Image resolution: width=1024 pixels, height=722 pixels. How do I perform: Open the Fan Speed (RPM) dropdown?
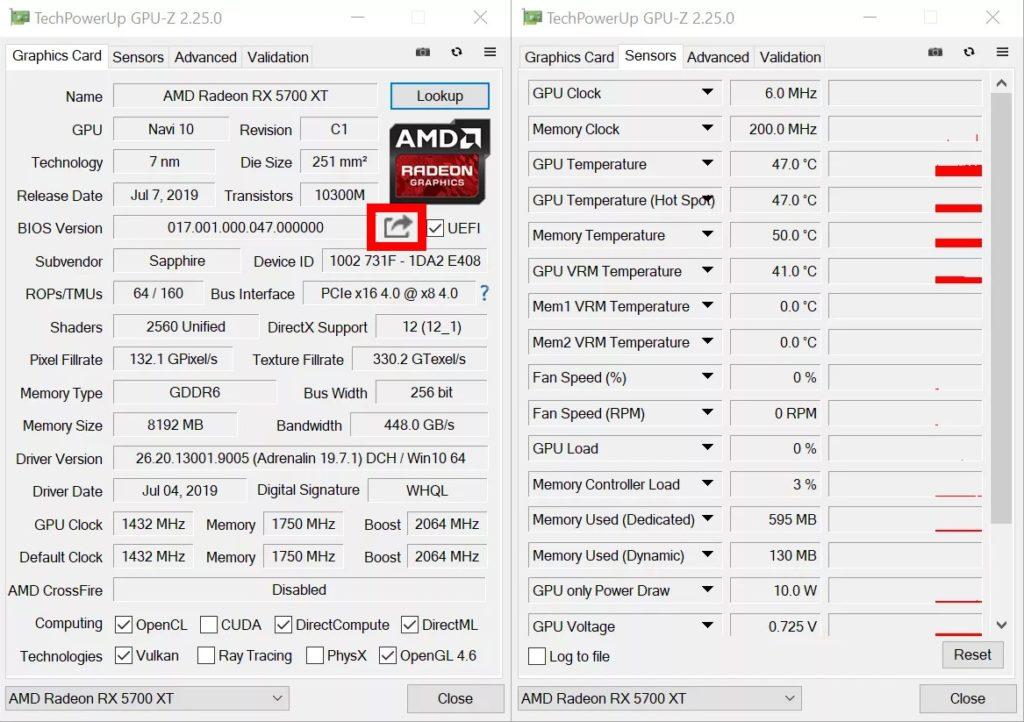(707, 412)
